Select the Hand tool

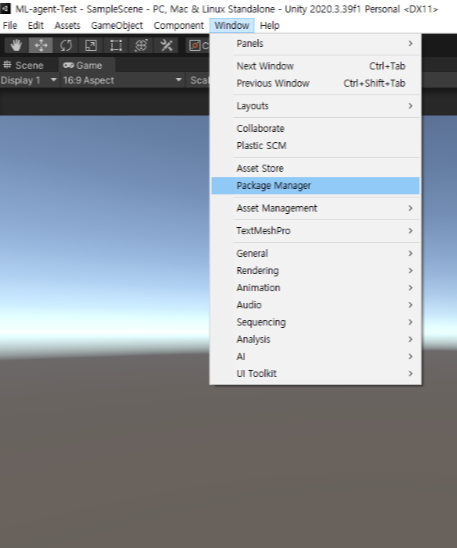tap(16, 45)
